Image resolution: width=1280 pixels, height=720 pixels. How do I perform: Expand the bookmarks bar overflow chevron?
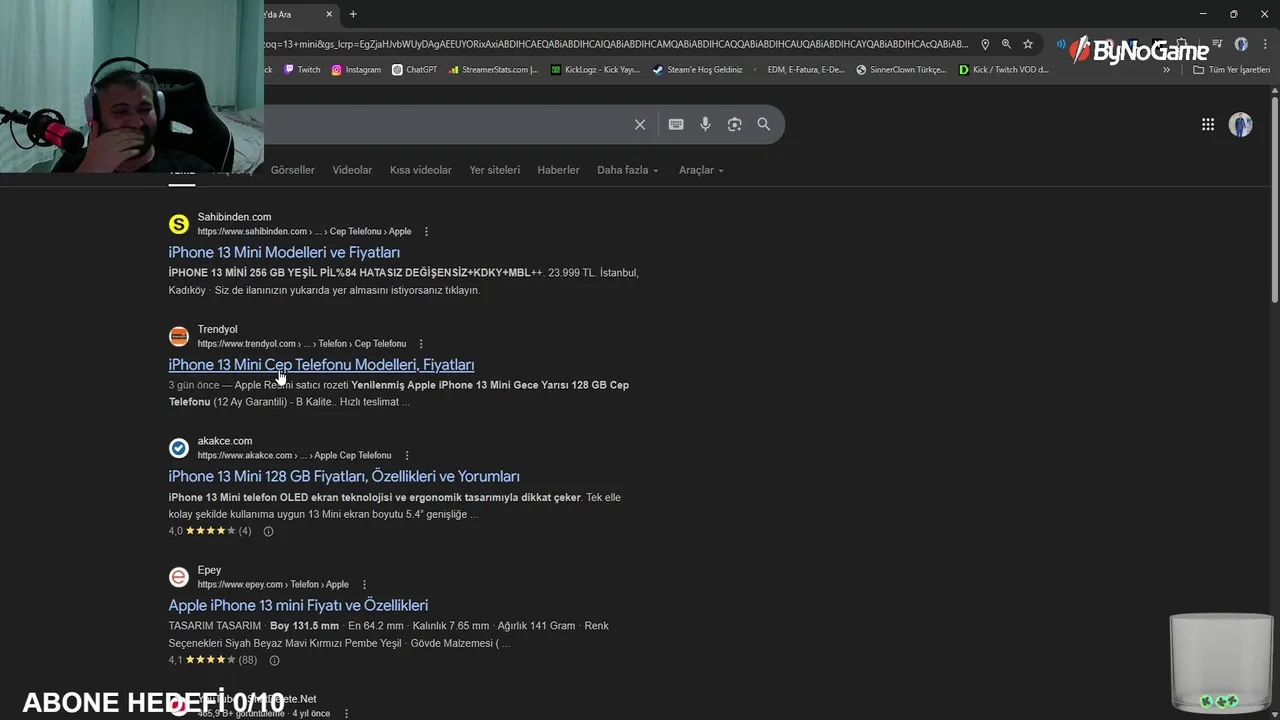1166,70
